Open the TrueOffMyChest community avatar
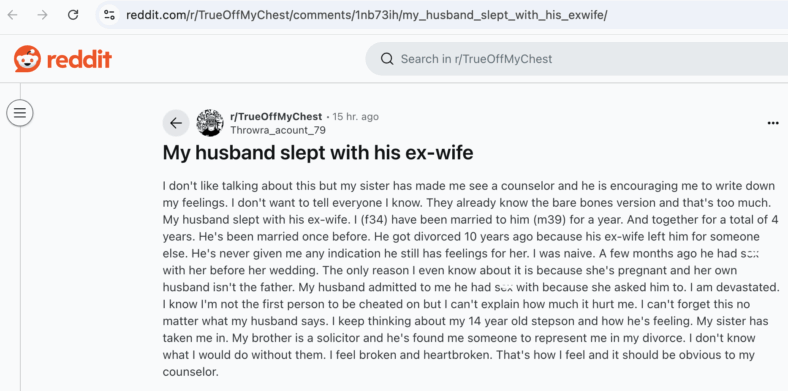788x391 pixels. (x=210, y=123)
